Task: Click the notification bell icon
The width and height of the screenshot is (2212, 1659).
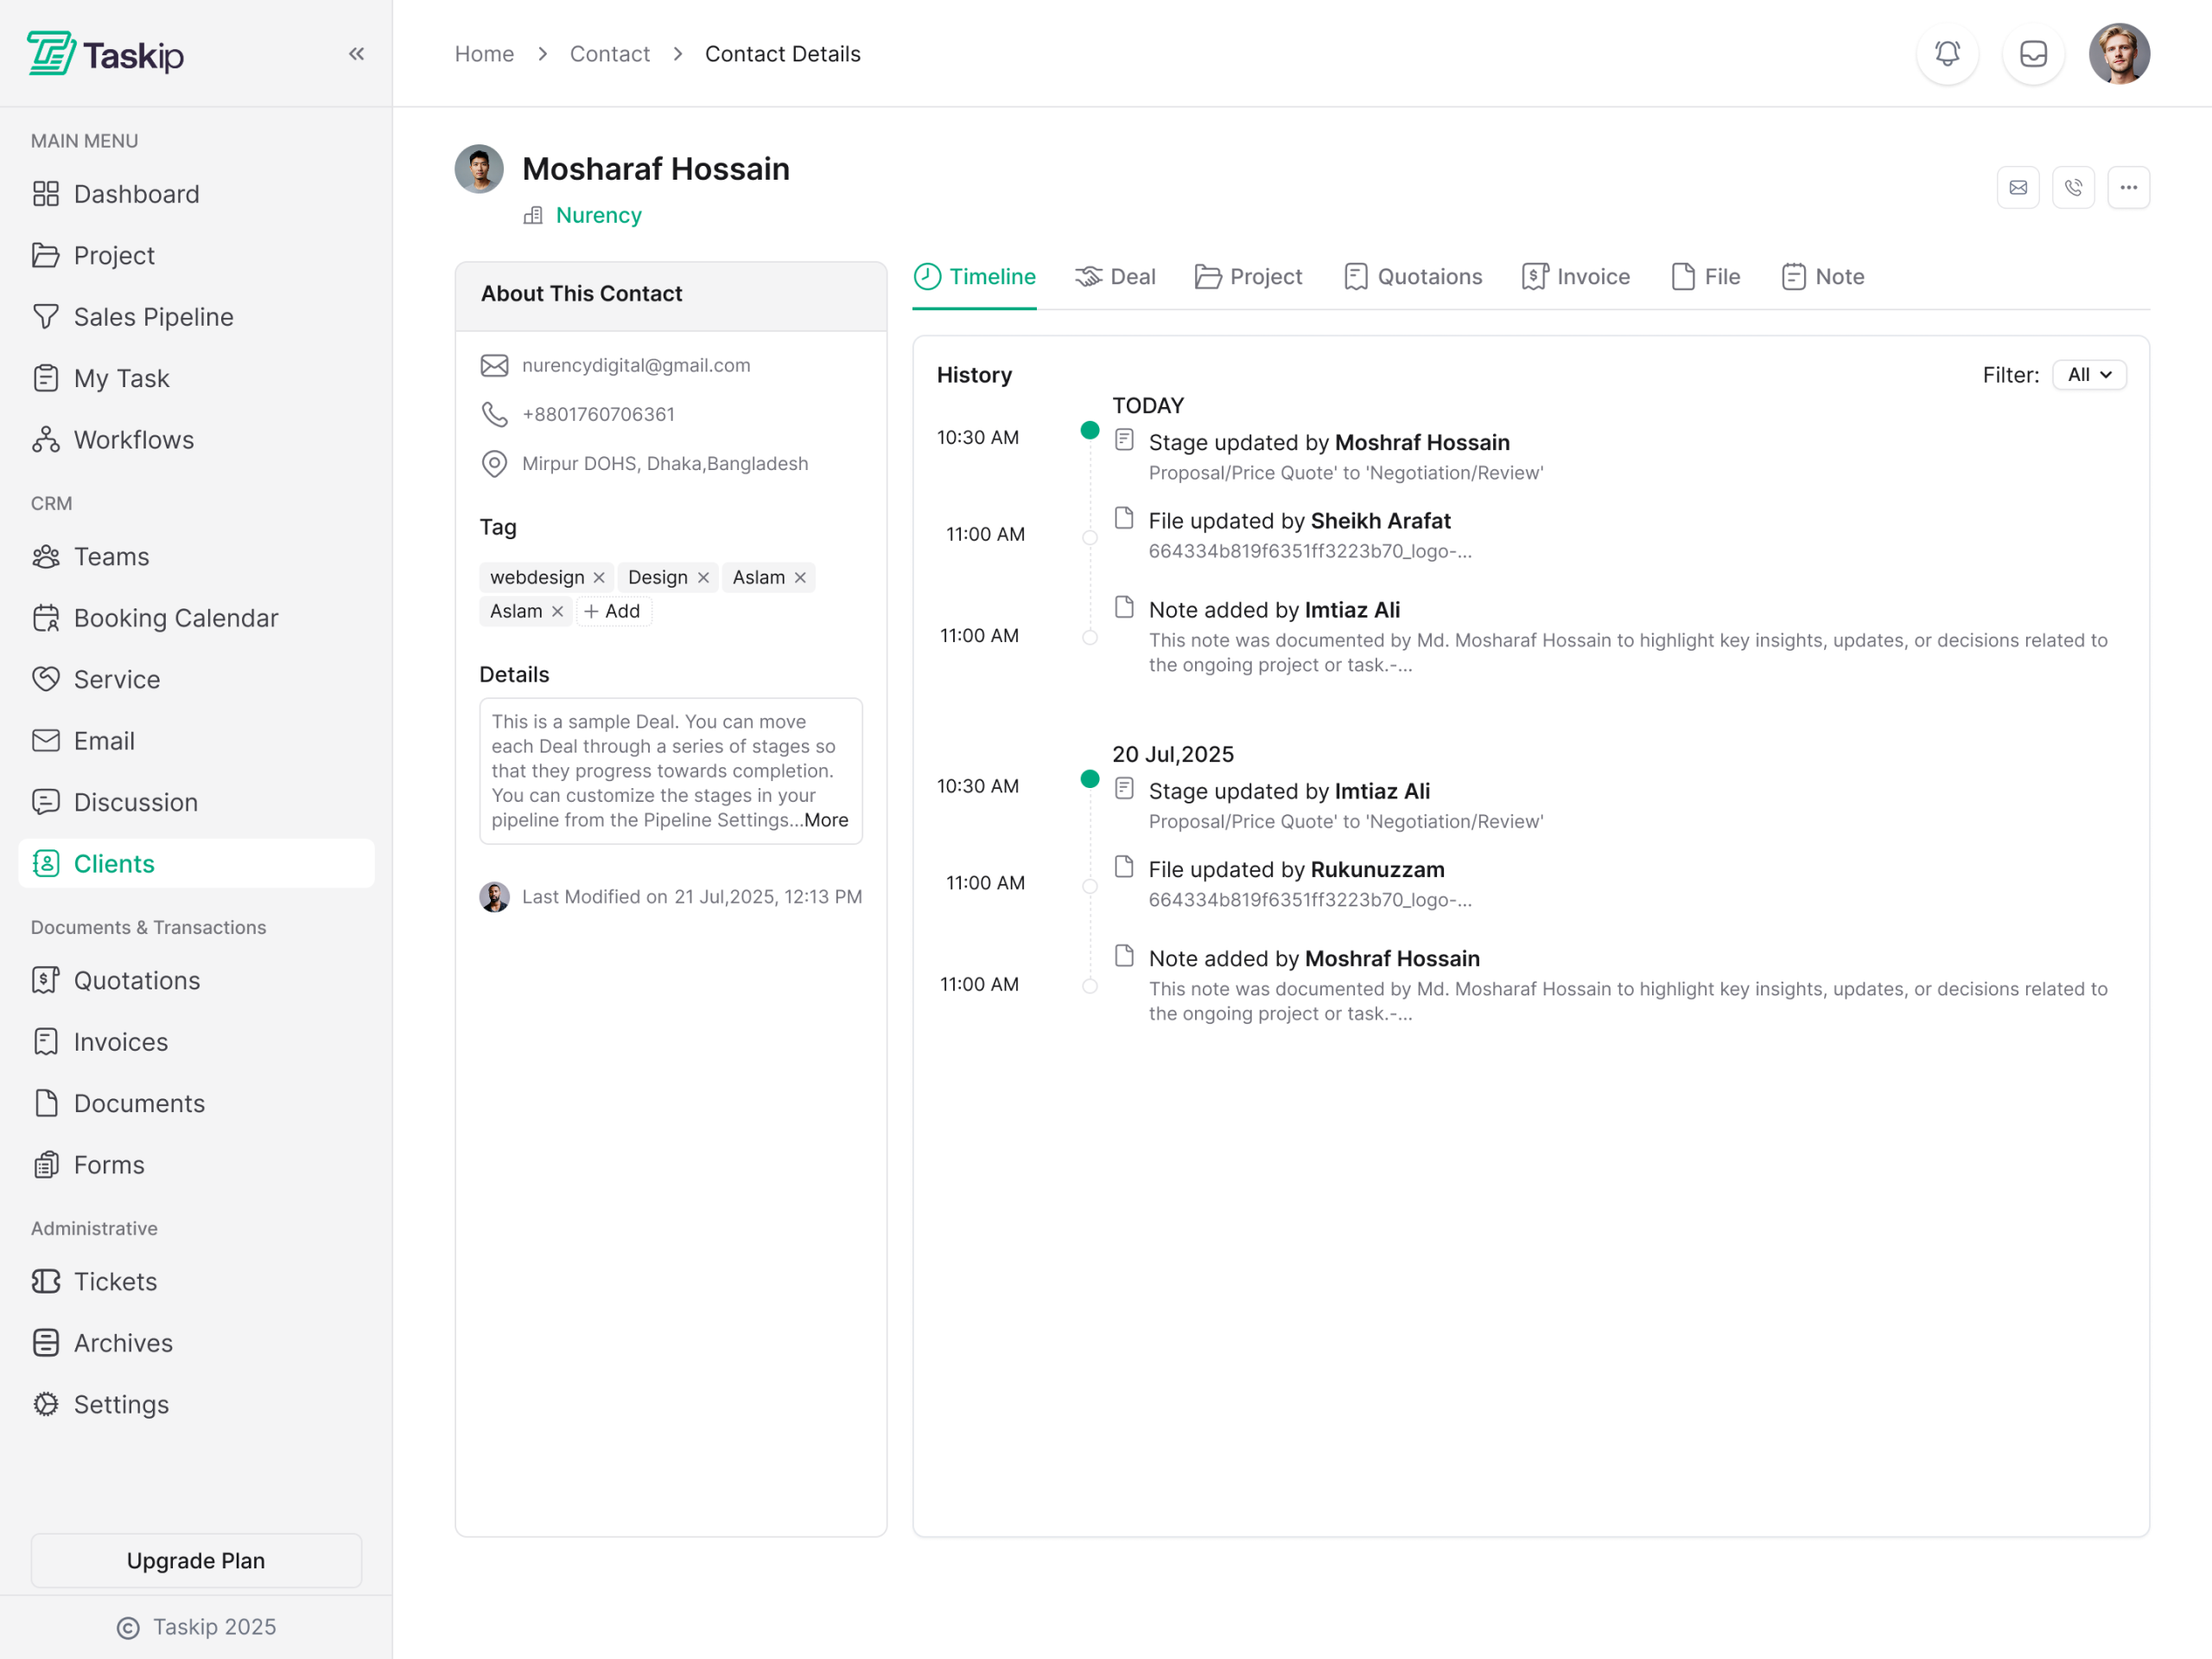Action: [1946, 54]
